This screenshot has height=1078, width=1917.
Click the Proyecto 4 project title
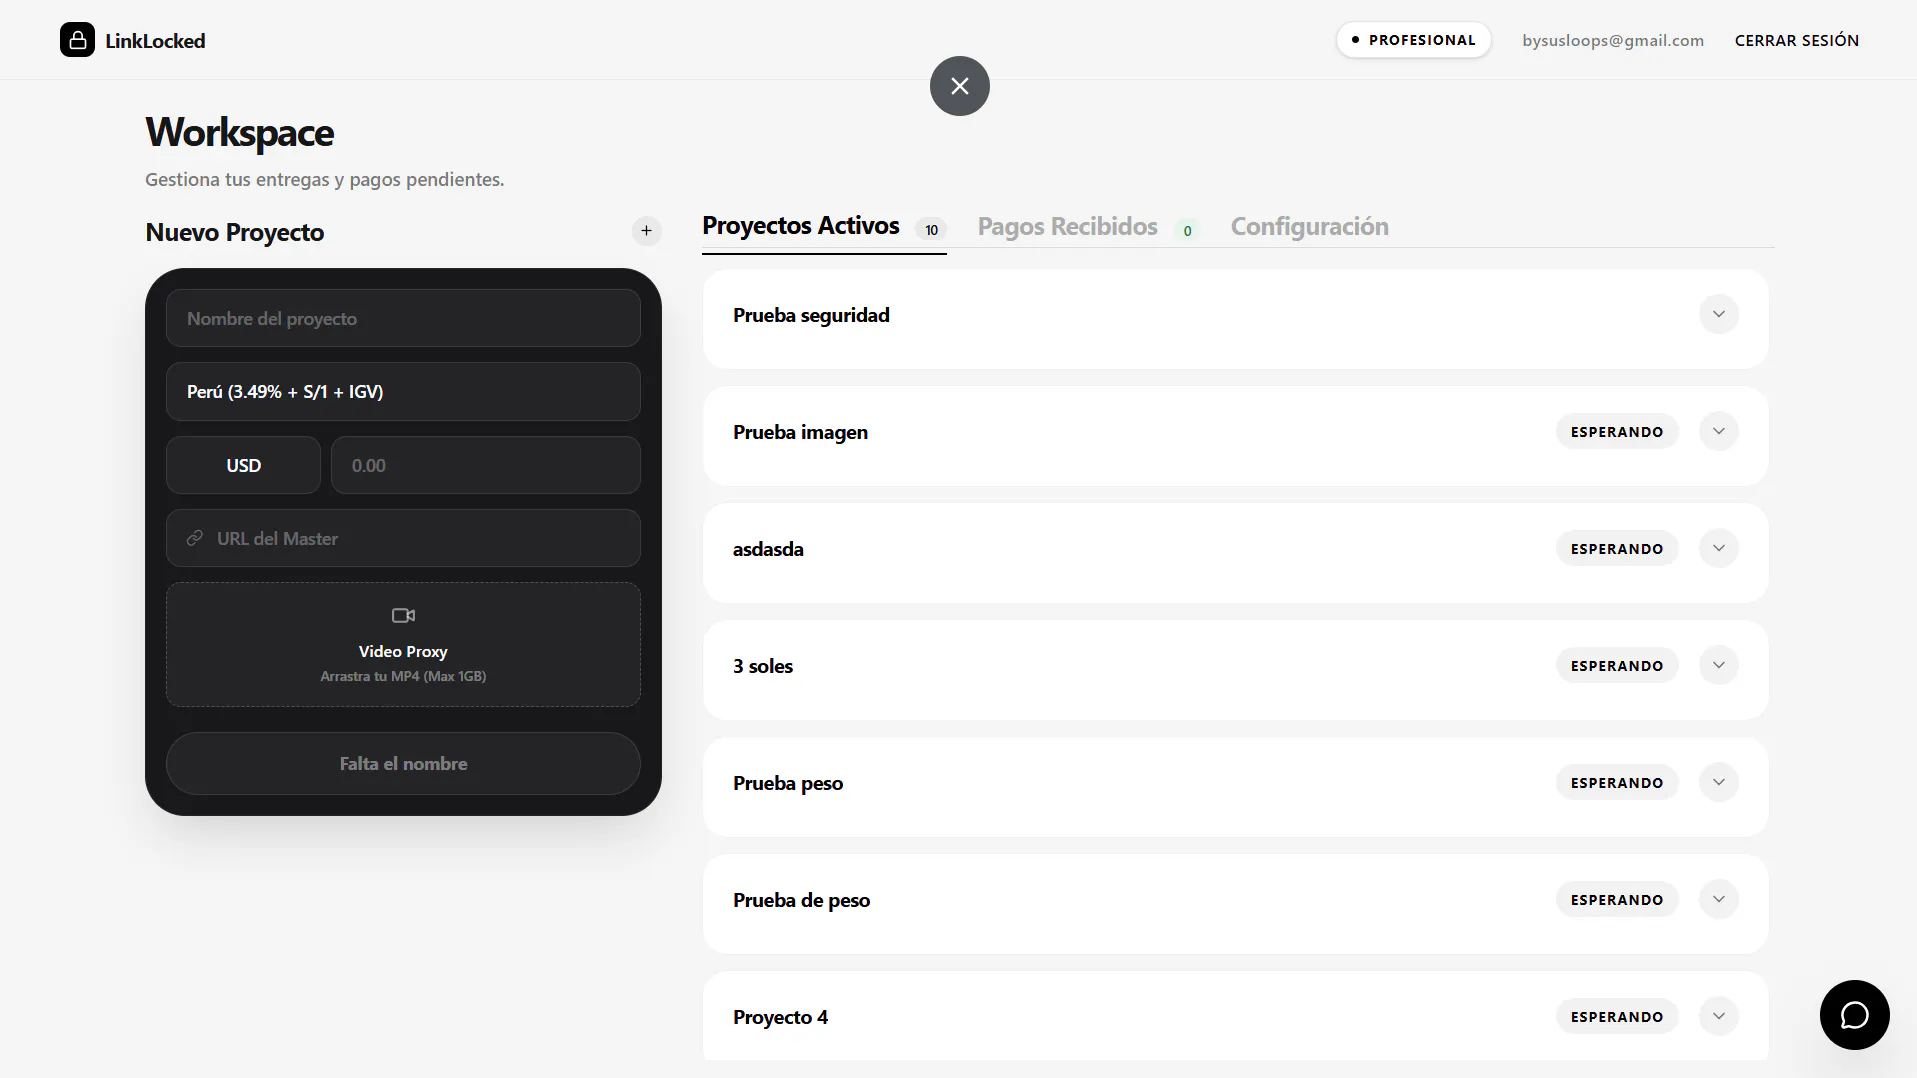(780, 1017)
